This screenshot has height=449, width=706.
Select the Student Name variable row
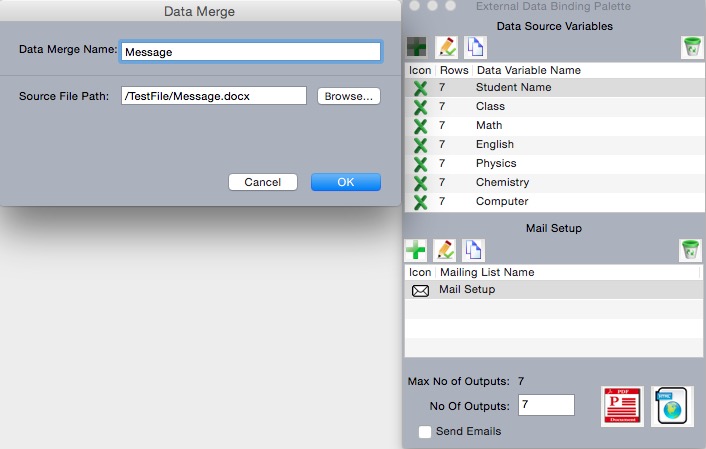554,87
